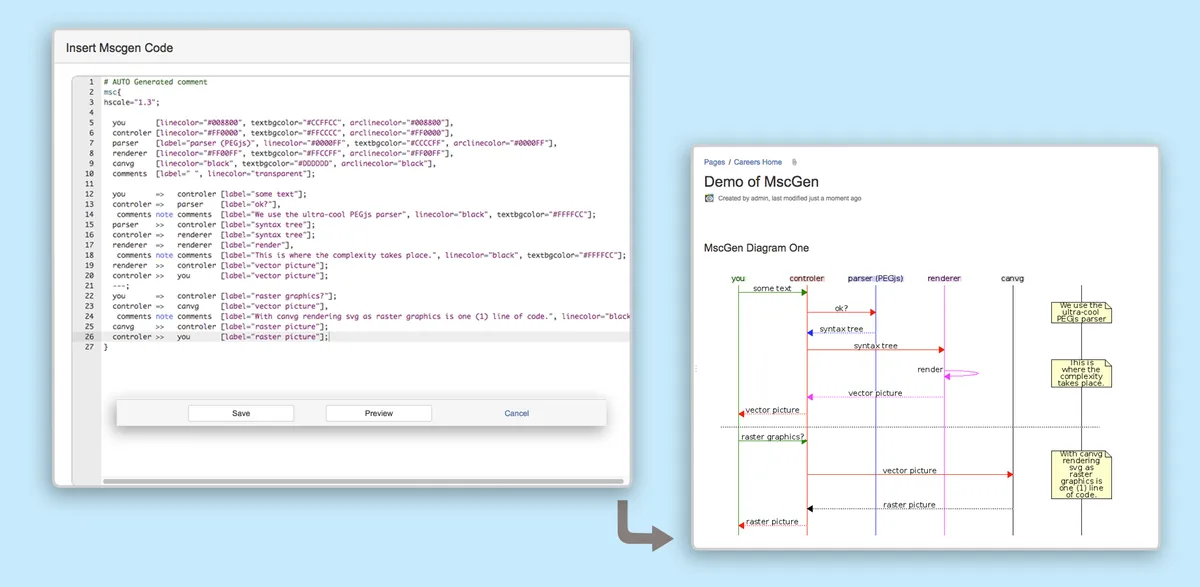Click the '# AUTO Generated comment' code line
The image size is (1200, 587).
(x=155, y=81)
